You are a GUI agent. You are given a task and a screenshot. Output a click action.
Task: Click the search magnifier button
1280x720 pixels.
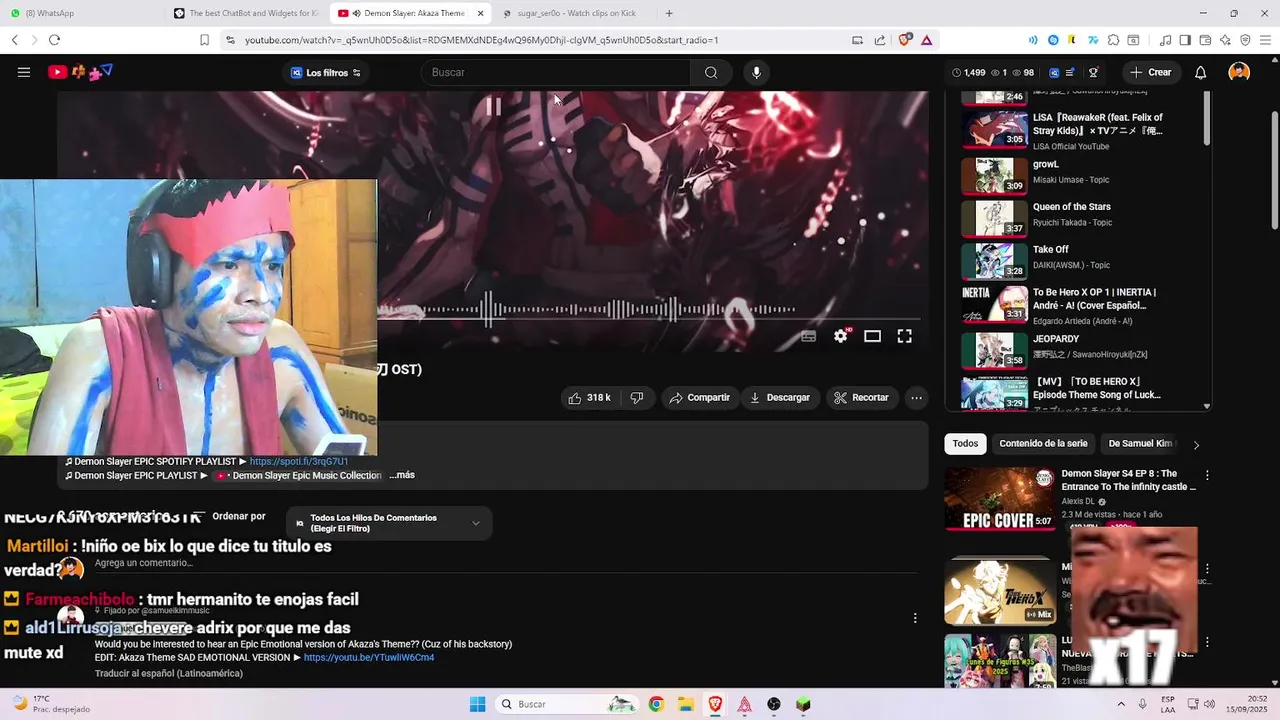(x=711, y=72)
